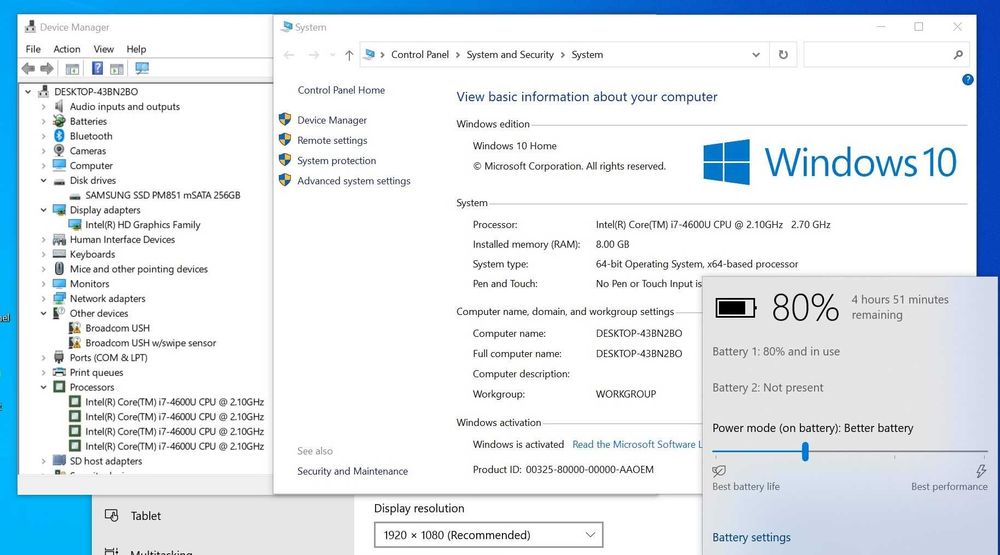The width and height of the screenshot is (1000, 555).
Task: Click the Print queues printer icon
Action: (59, 372)
